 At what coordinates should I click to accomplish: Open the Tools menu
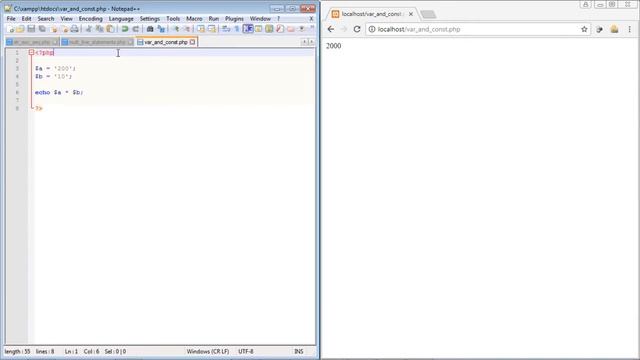point(173,19)
